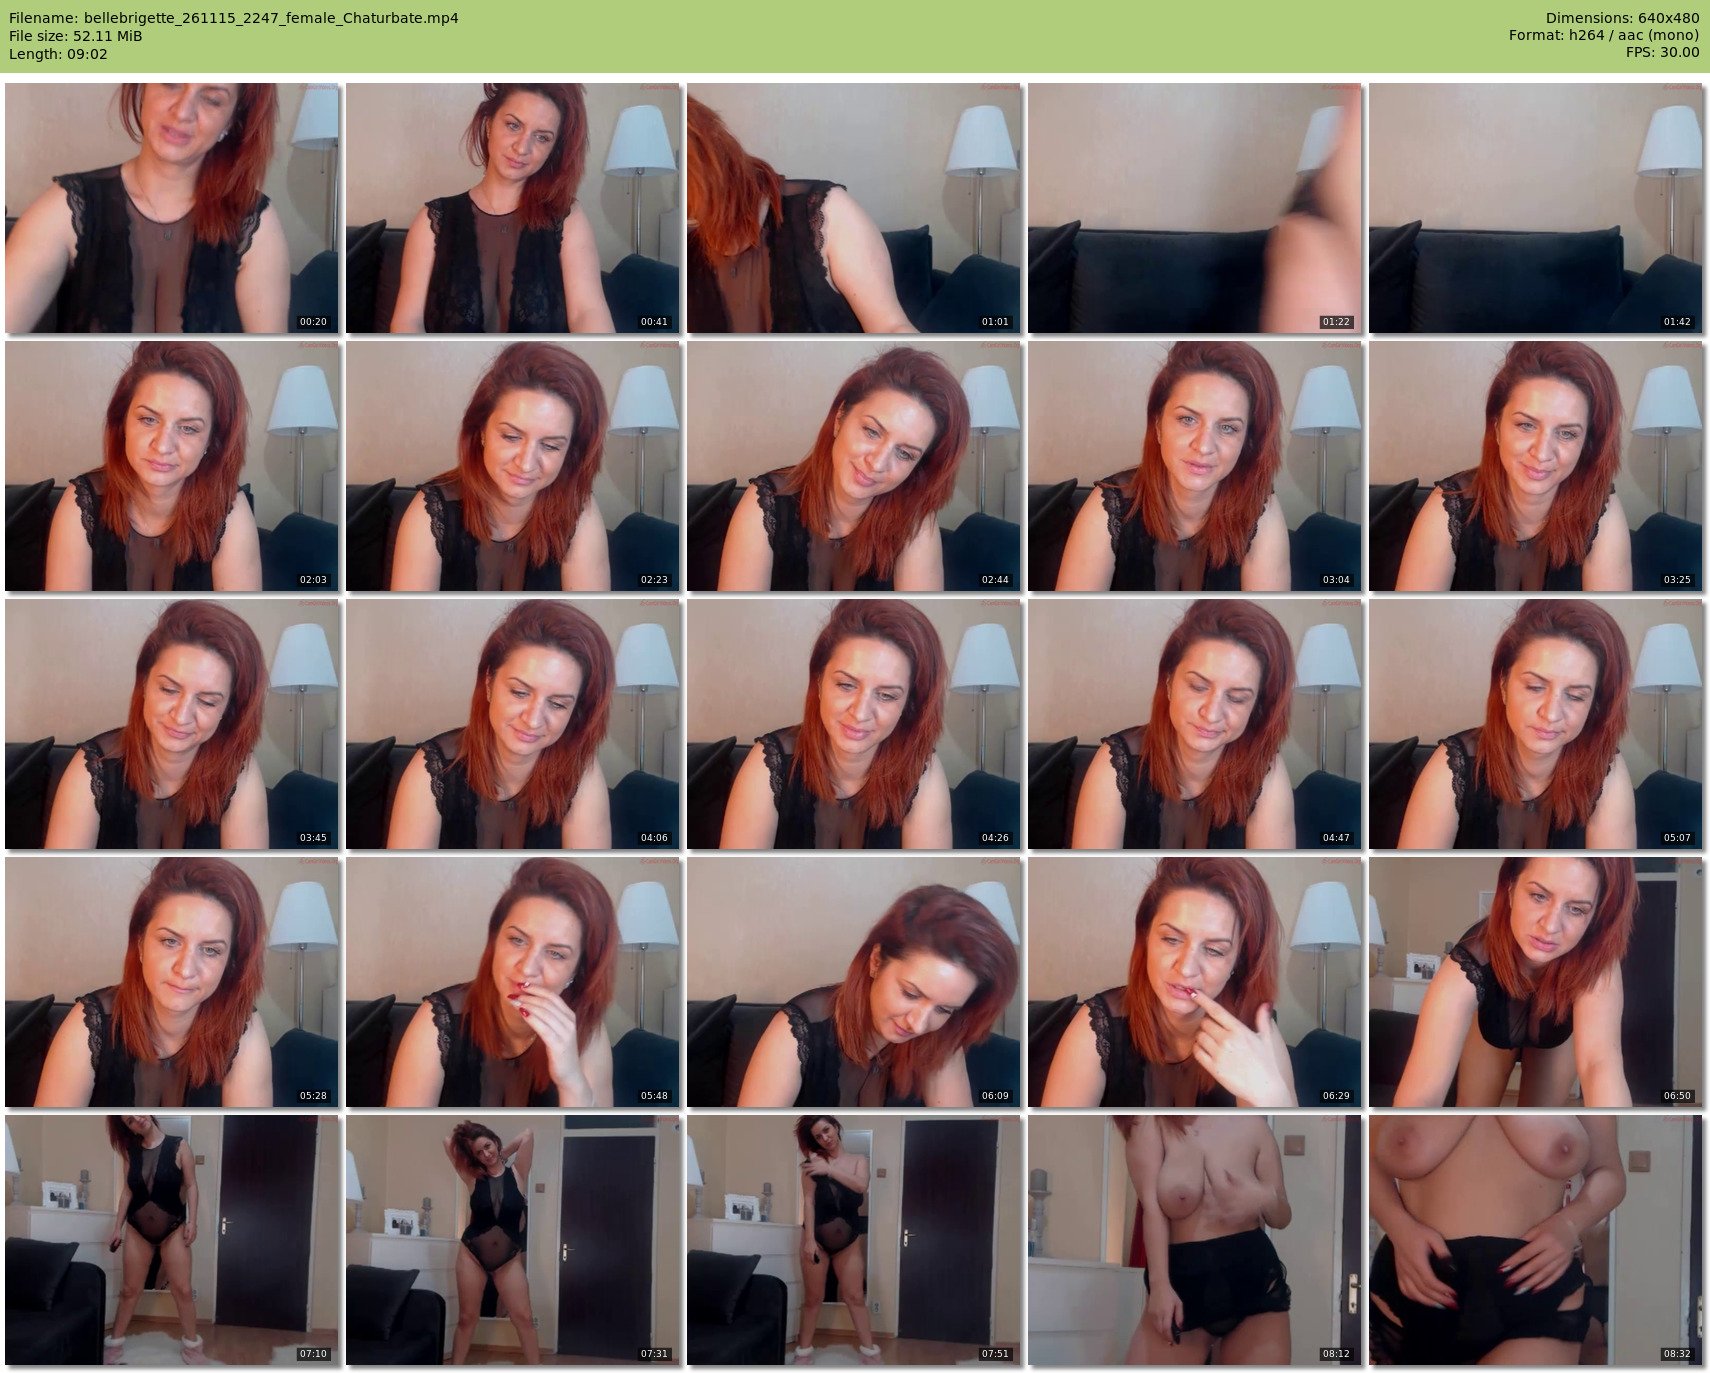Click the thumbnail at 05:28

pyautogui.click(x=171, y=982)
